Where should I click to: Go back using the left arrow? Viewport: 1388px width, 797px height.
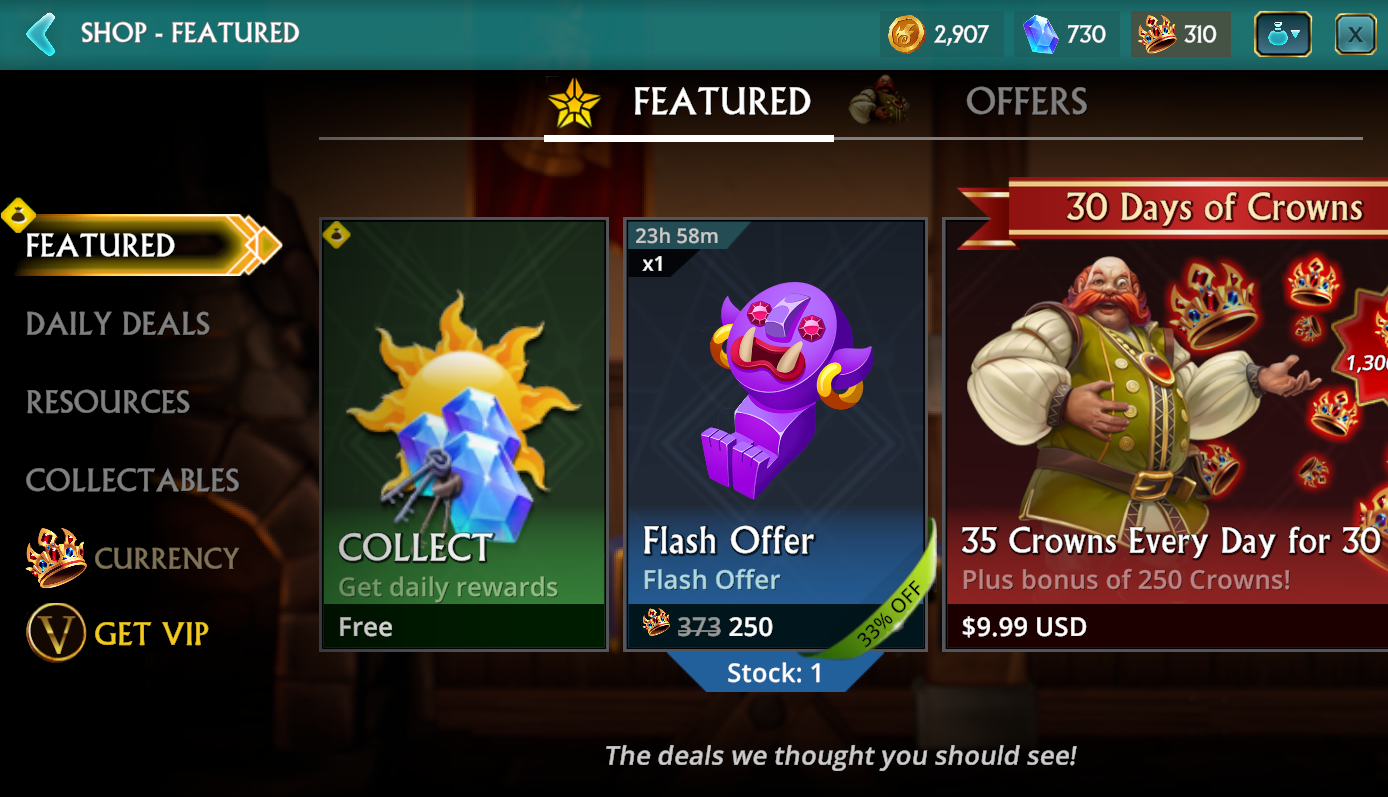point(41,33)
